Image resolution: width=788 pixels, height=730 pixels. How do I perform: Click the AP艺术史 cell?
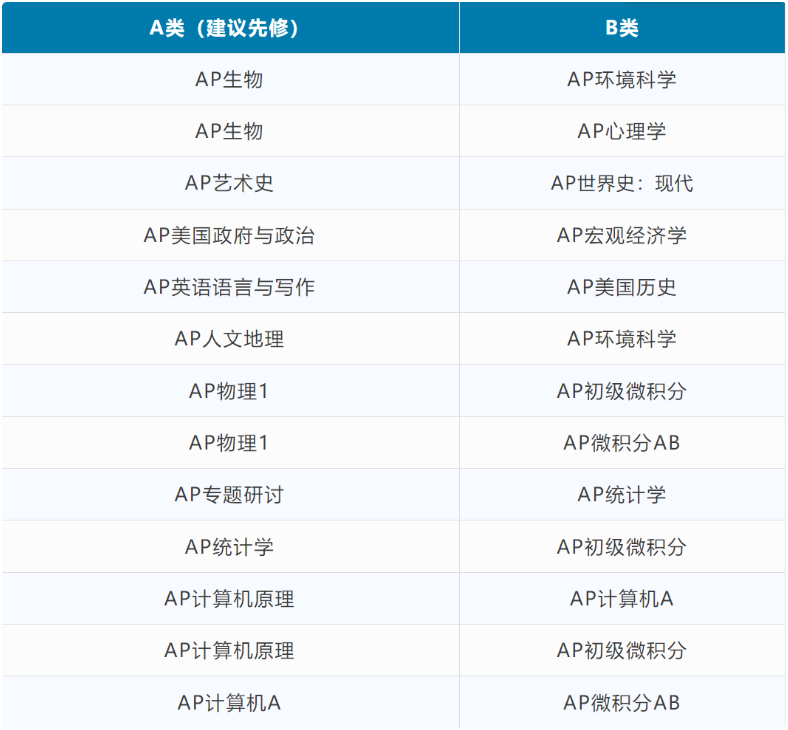(x=230, y=183)
